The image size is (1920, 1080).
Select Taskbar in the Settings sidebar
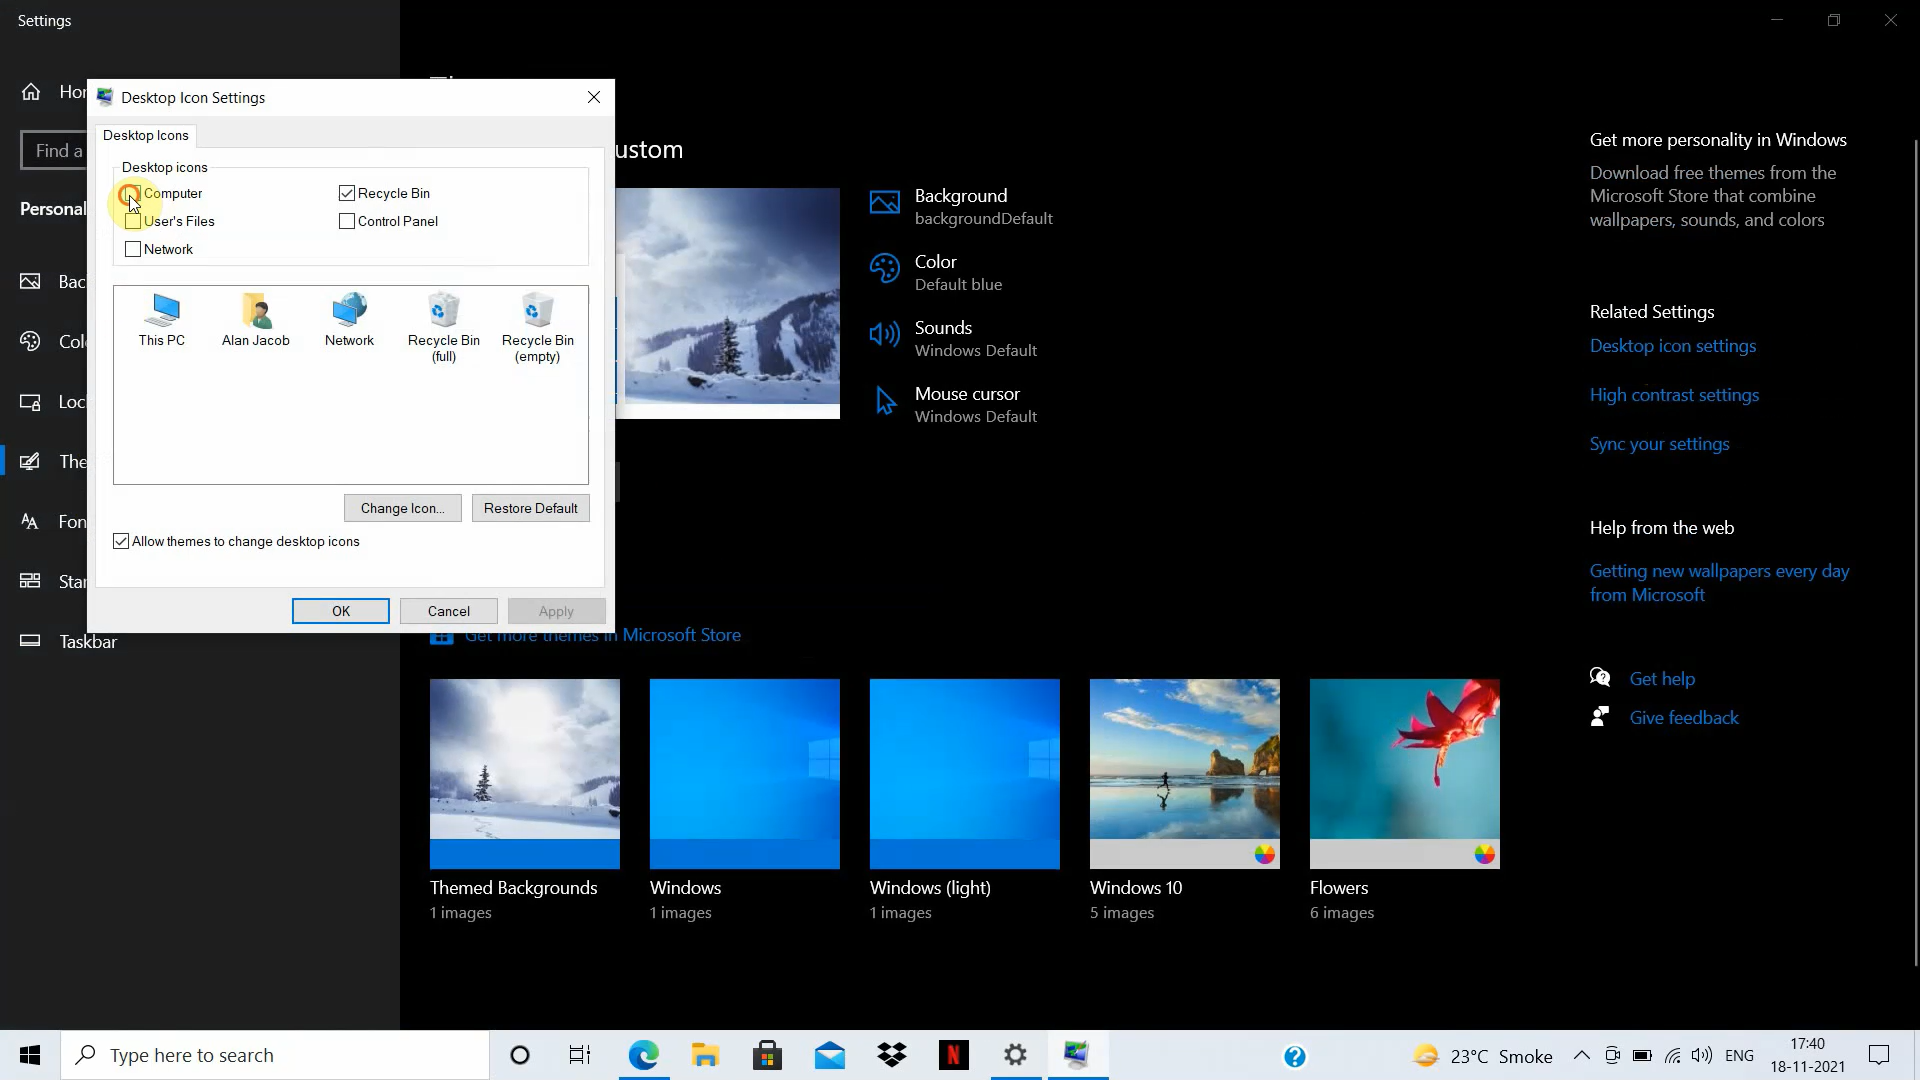(x=87, y=641)
